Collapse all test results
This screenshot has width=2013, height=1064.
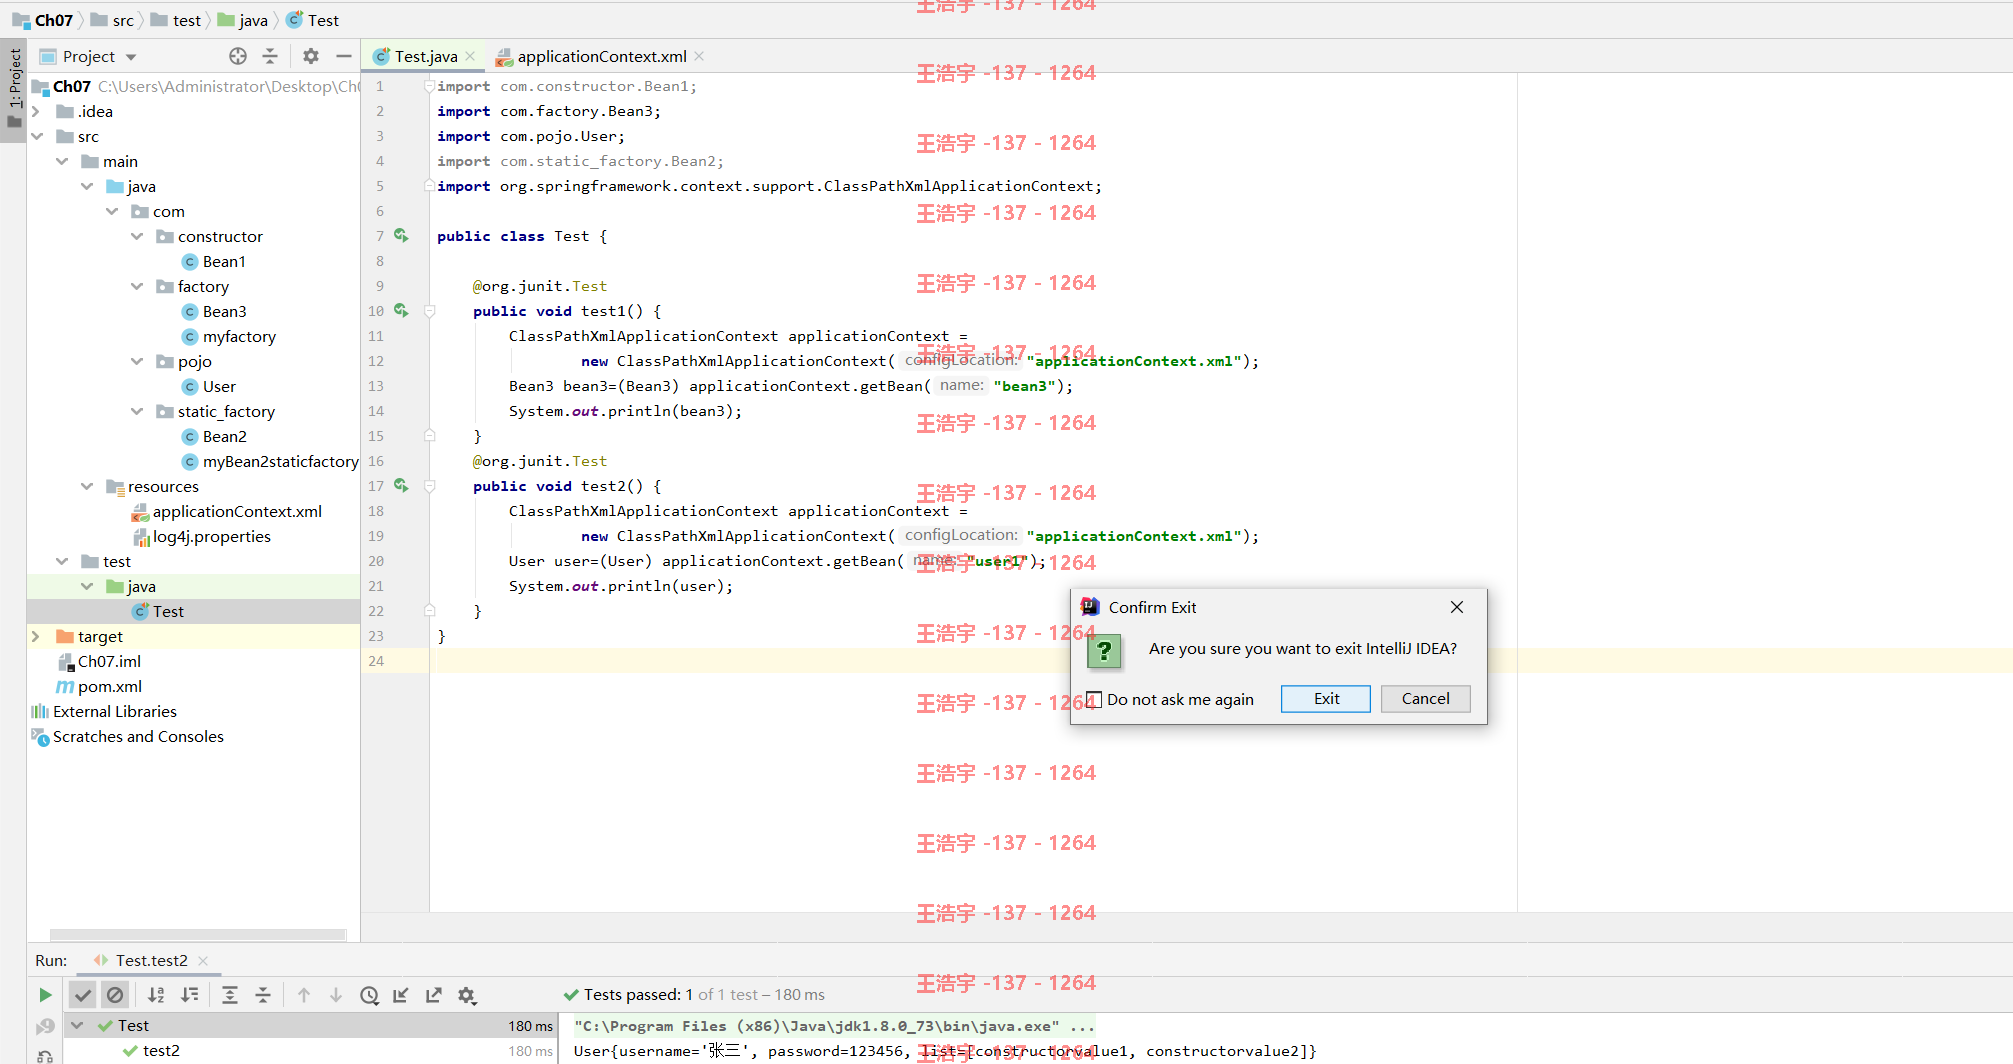(263, 995)
